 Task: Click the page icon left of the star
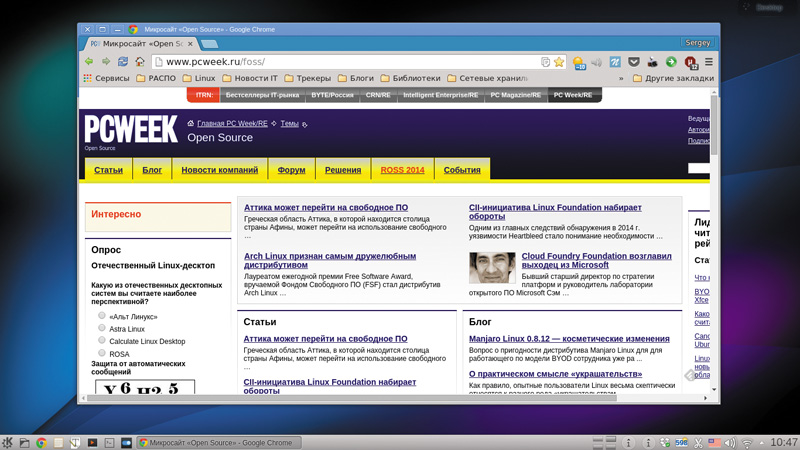point(545,62)
